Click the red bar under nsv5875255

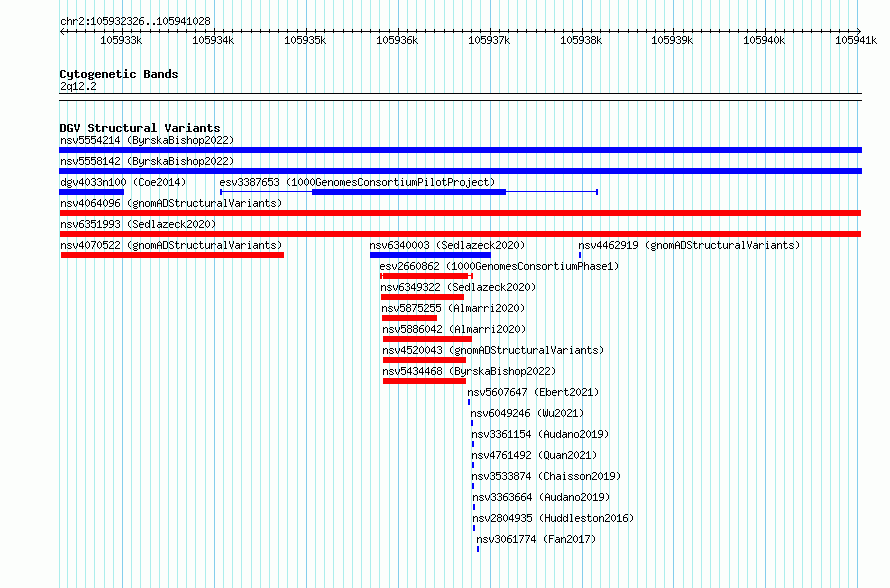pyautogui.click(x=409, y=318)
